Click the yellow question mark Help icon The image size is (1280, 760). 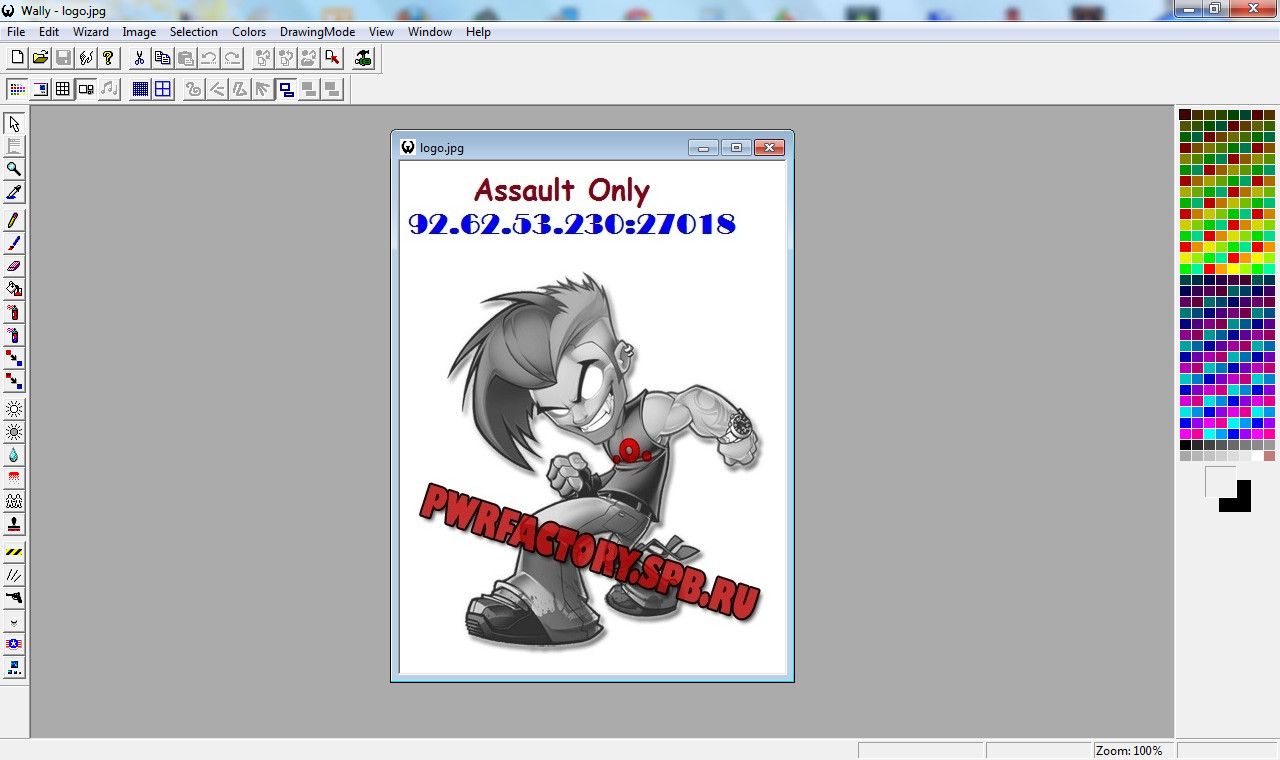pyautogui.click(x=108, y=58)
